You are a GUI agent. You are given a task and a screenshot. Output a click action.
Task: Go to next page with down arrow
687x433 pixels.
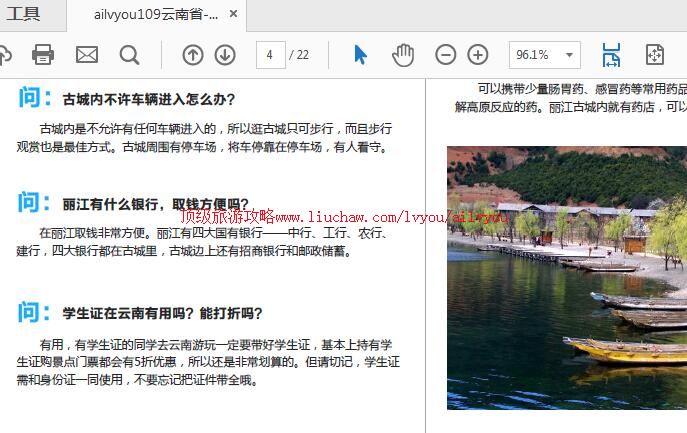(225, 55)
